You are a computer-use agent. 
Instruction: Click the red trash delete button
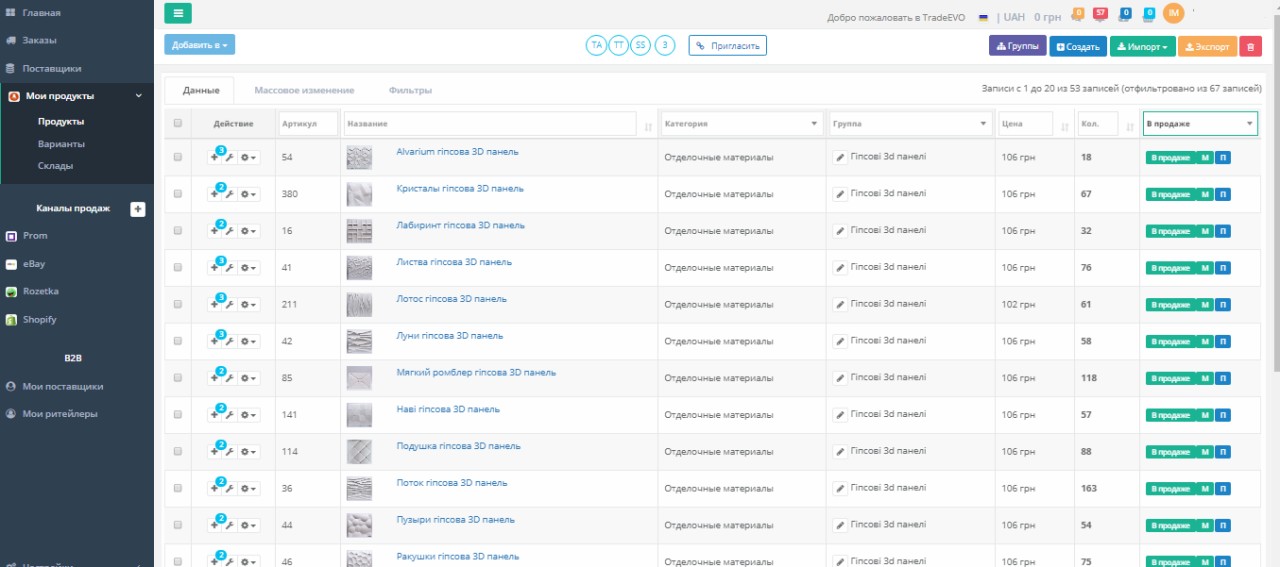pyautogui.click(x=1250, y=46)
